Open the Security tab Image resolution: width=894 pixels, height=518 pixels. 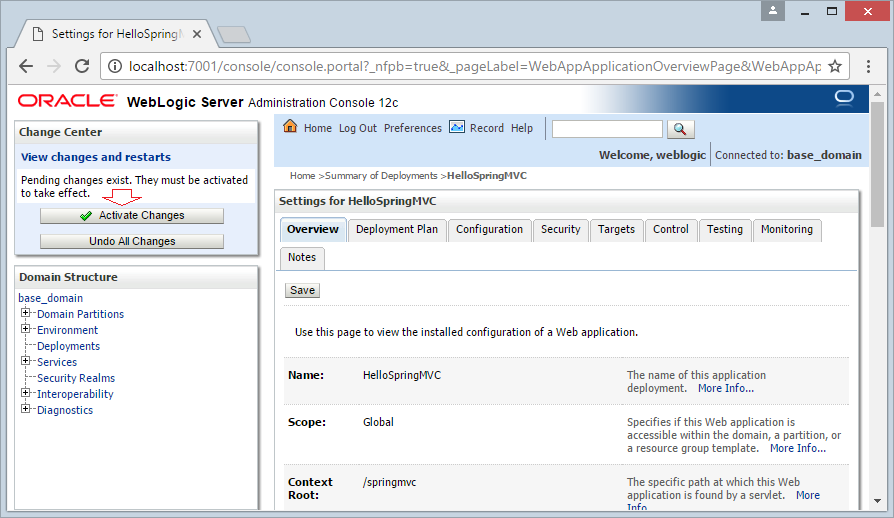click(560, 230)
